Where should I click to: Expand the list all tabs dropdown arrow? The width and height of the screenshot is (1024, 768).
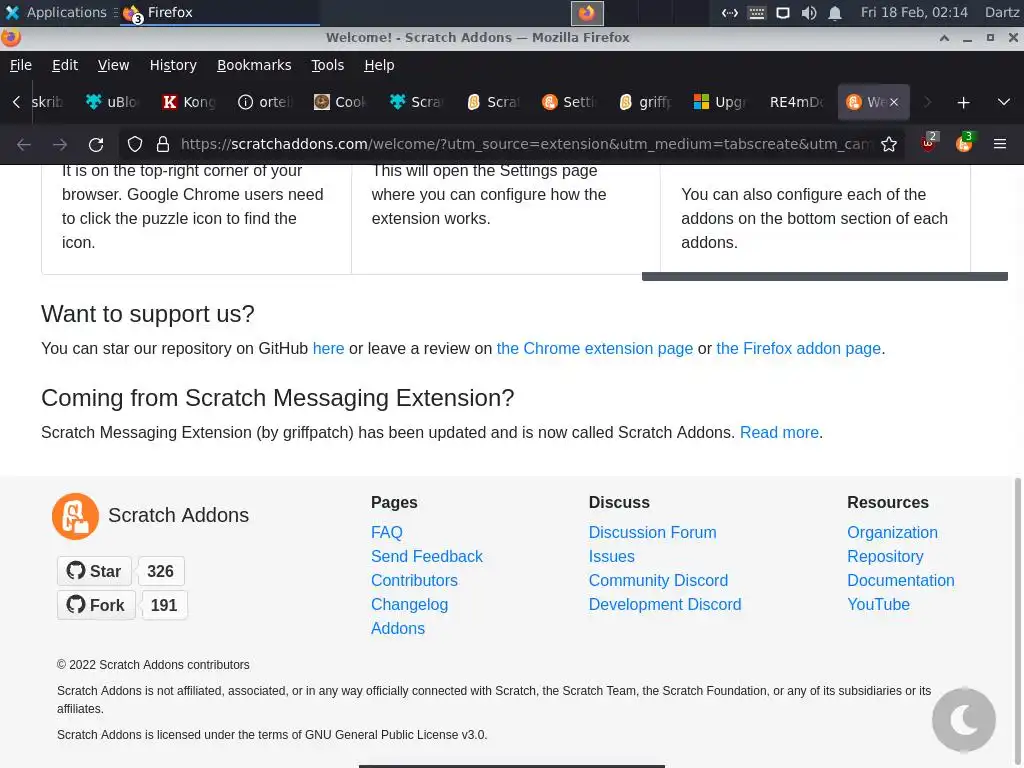1004,102
